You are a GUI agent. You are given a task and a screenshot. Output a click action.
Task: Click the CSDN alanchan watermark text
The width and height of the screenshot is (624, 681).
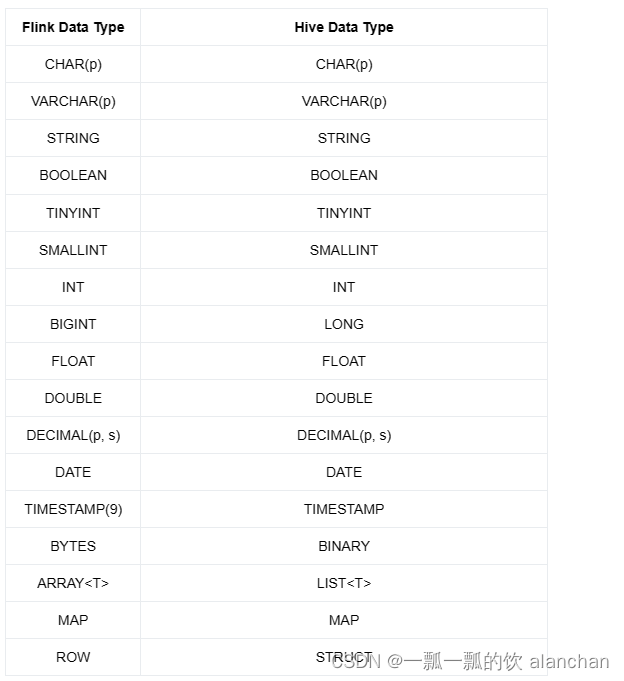point(470,662)
